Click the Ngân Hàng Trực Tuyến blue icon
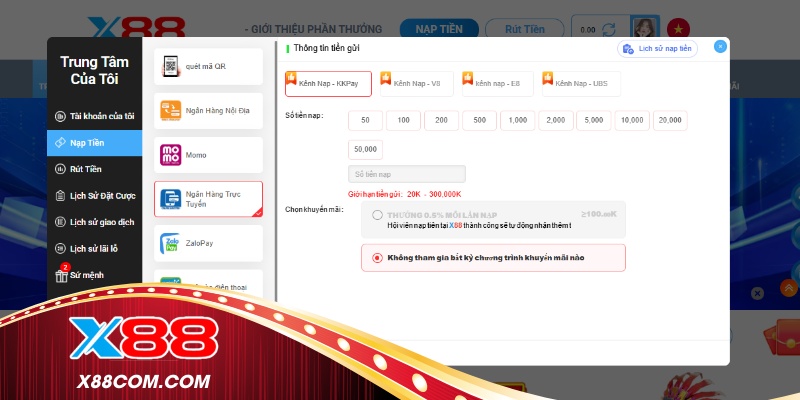This screenshot has height=400, width=800. tap(170, 199)
